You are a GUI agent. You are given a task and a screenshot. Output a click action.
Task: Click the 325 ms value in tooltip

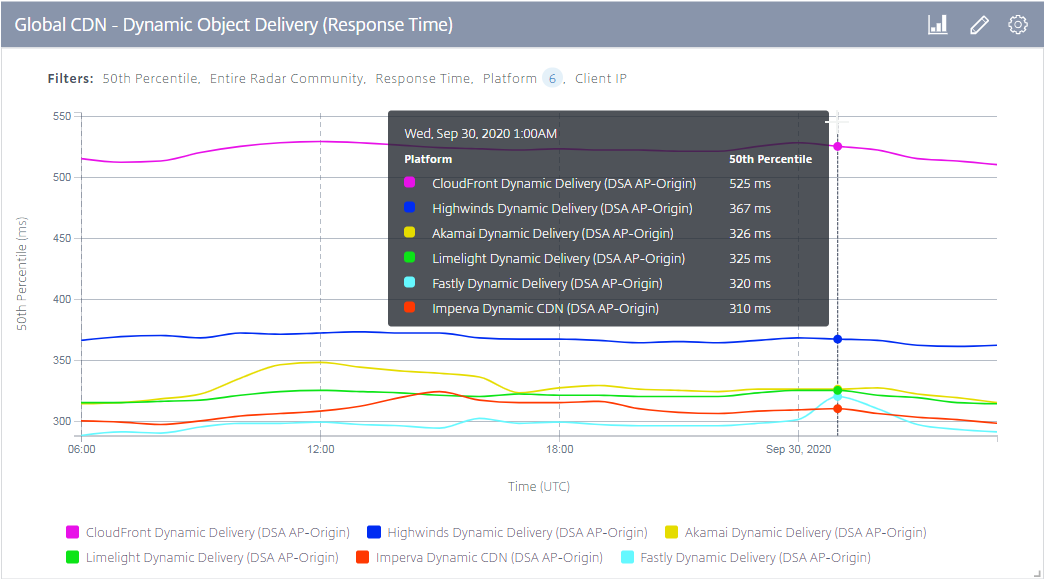click(x=750, y=259)
